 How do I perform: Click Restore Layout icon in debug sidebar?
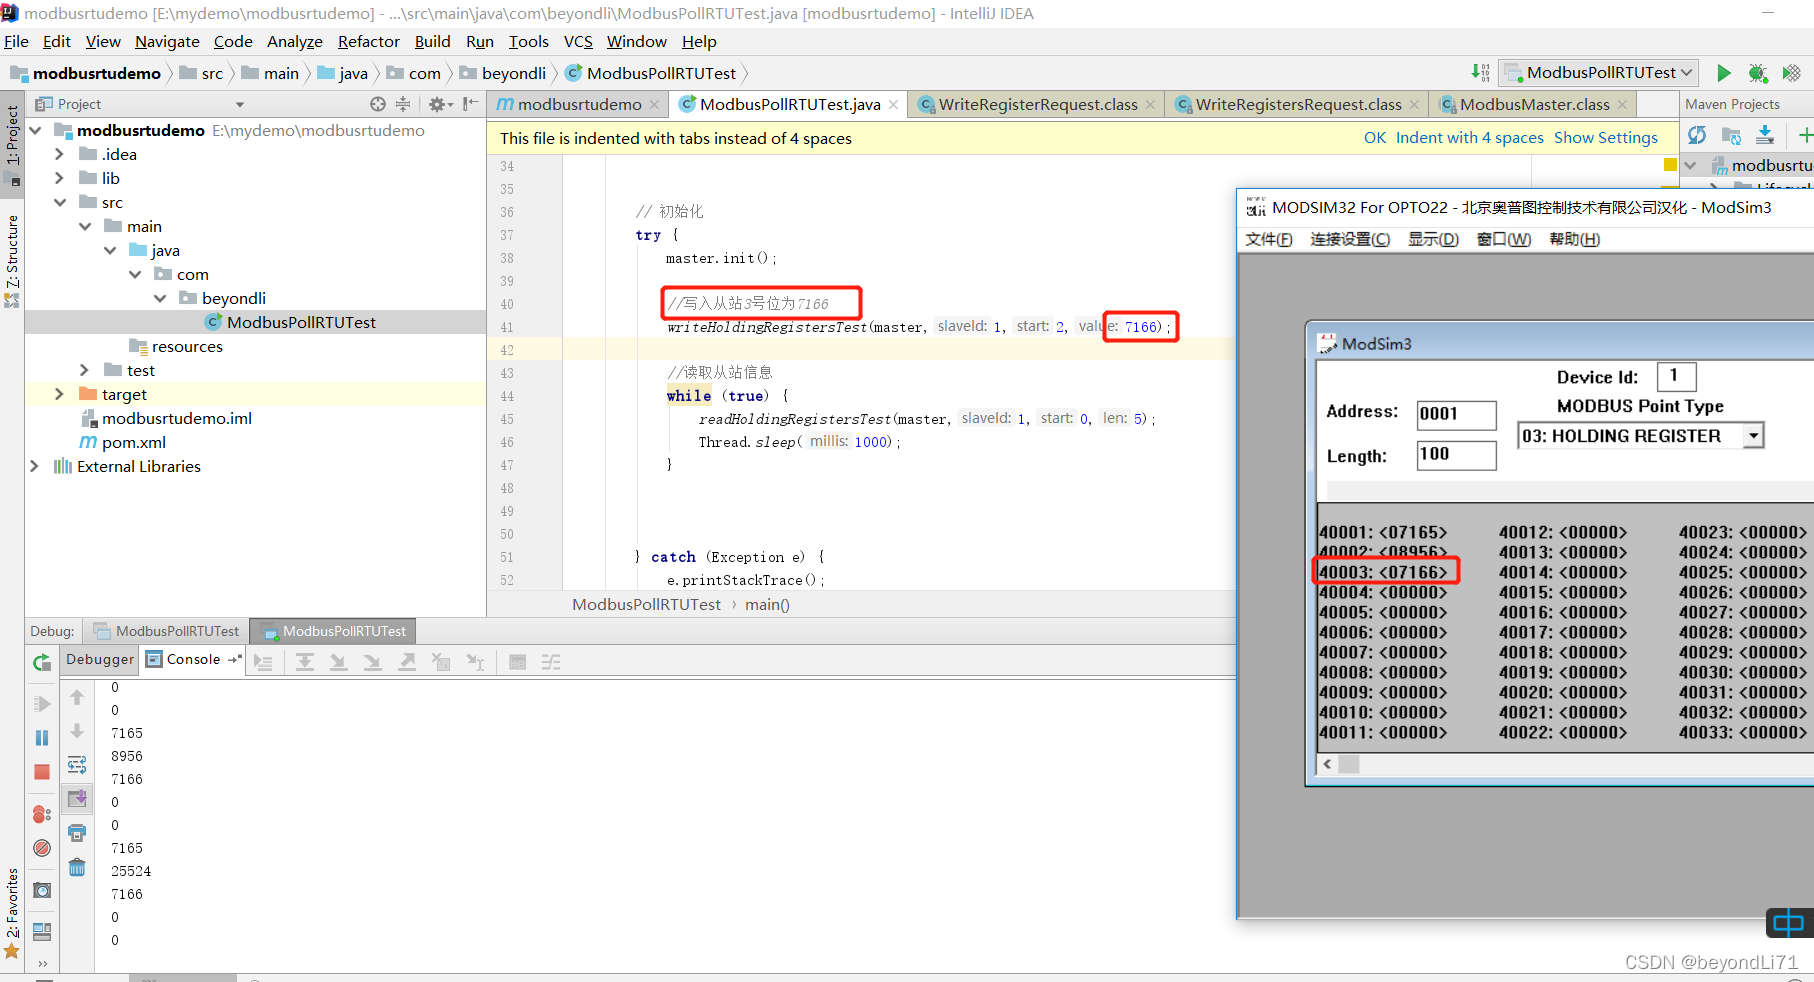pos(42,932)
